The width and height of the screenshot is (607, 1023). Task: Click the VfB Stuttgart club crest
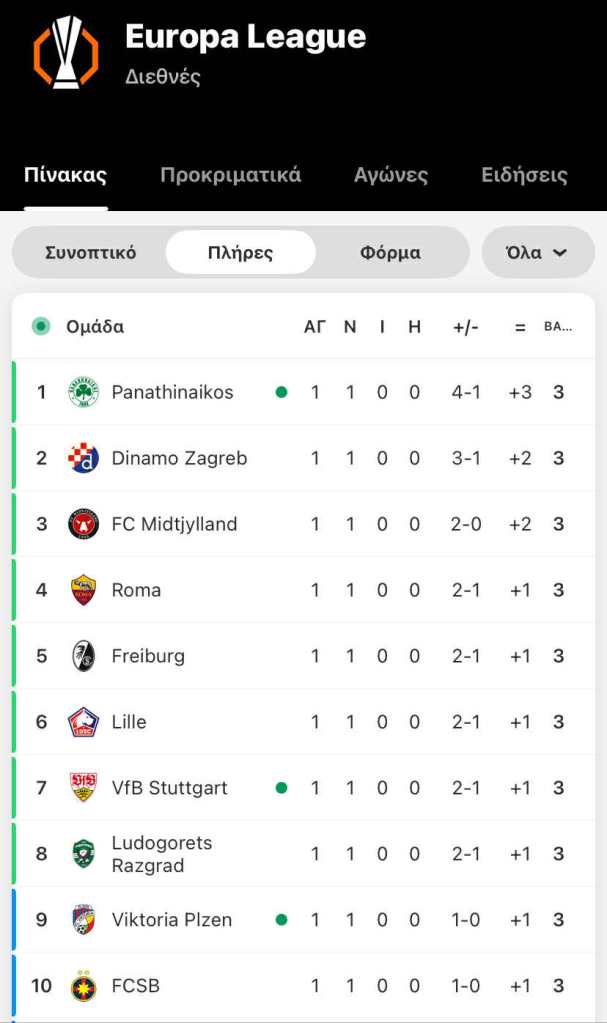pyautogui.click(x=83, y=788)
